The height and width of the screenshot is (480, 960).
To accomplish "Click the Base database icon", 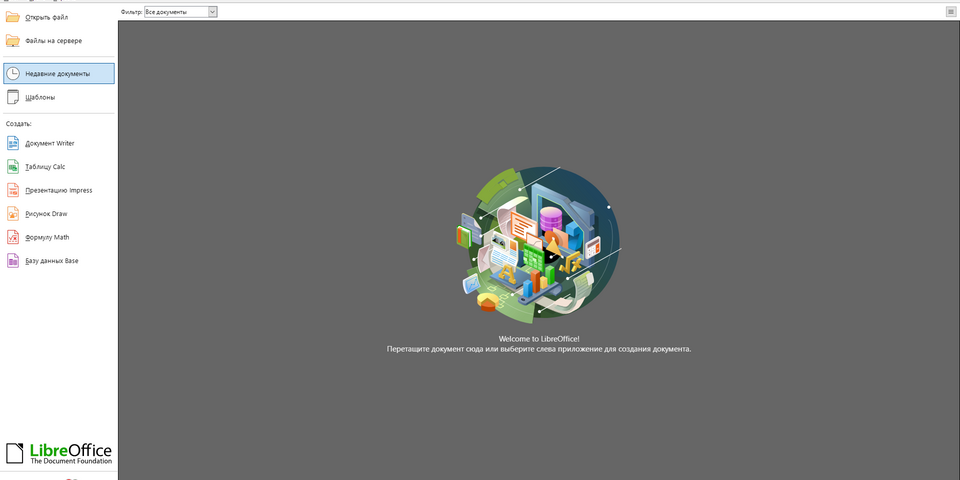I will [x=13, y=260].
